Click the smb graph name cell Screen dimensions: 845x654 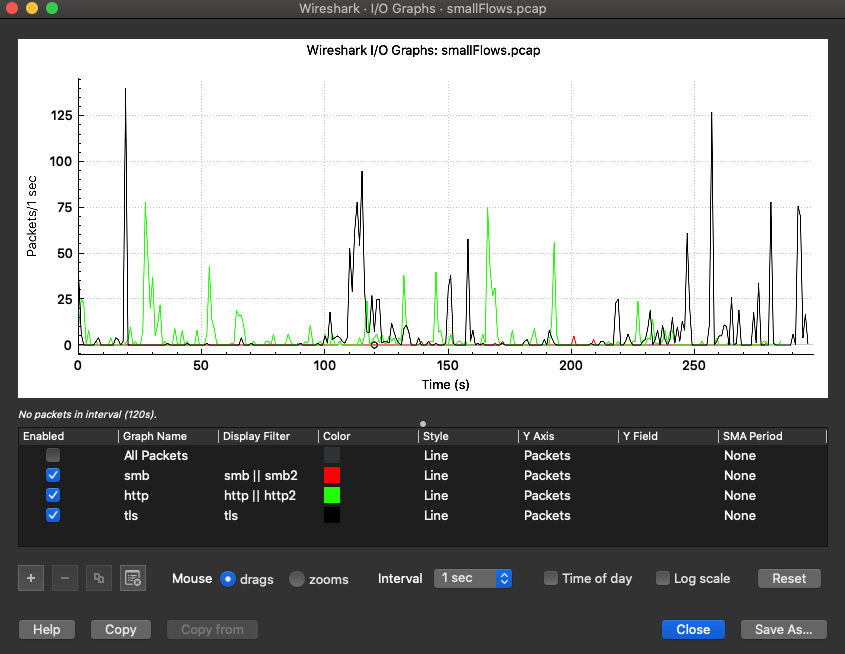136,476
